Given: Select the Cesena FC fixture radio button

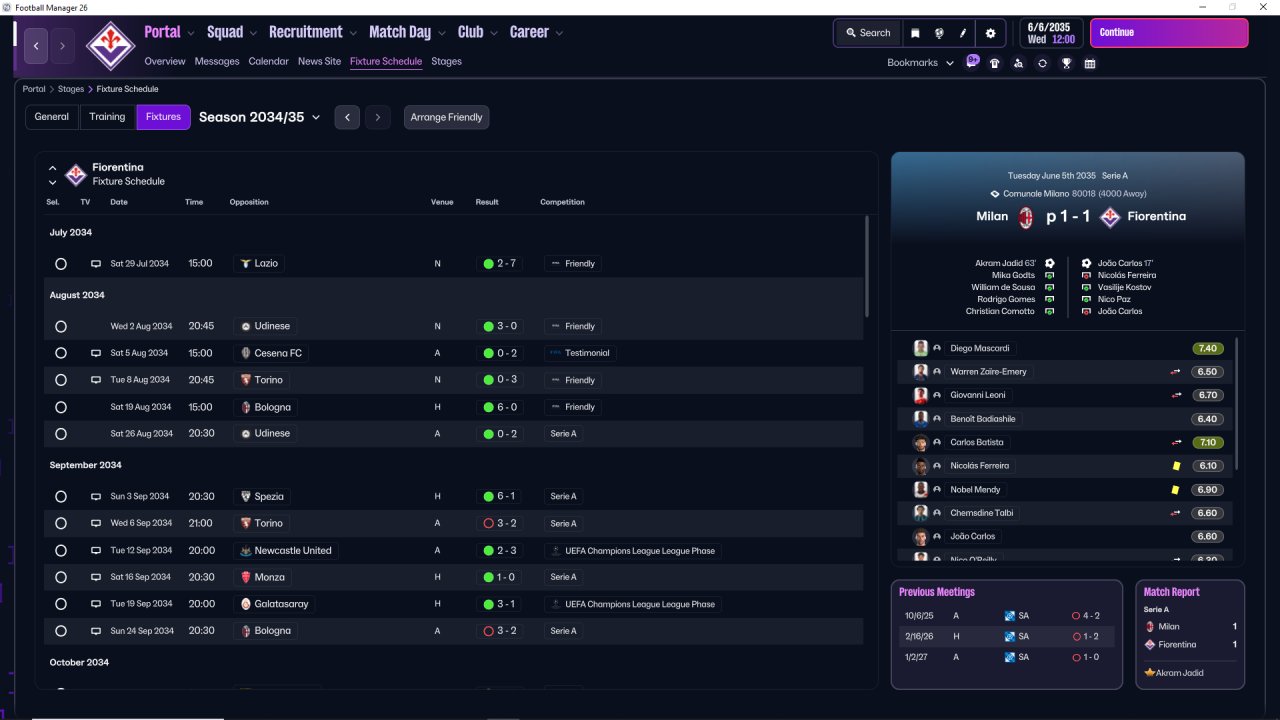Looking at the screenshot, I should tap(61, 353).
